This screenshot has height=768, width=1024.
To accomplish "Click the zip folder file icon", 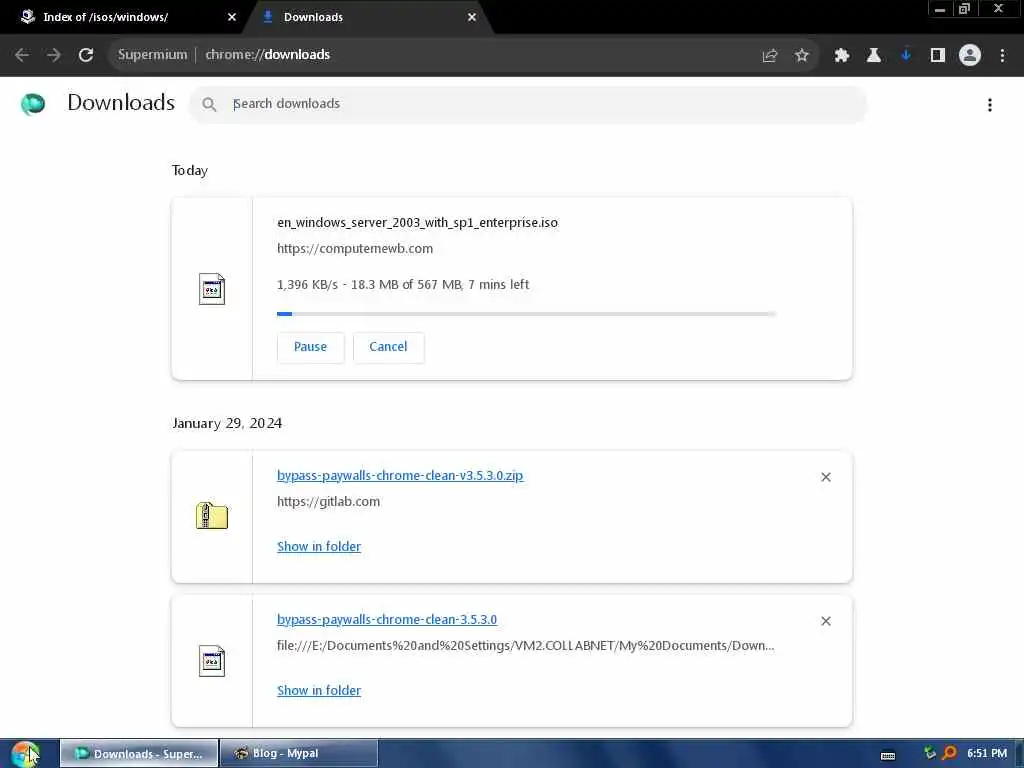I will pos(212,516).
